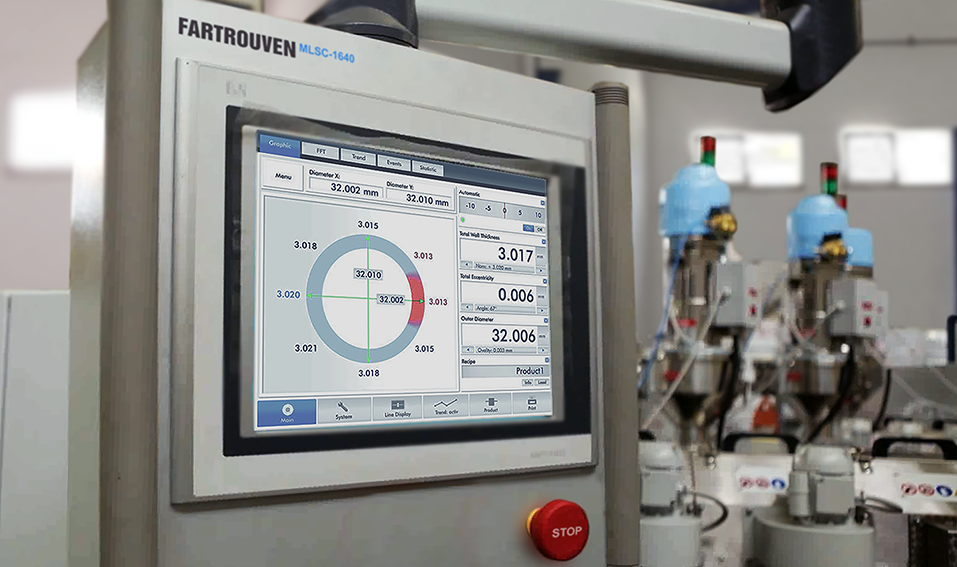This screenshot has height=567, width=957.
Task: Open the Main screen icon
Action: (x=287, y=412)
